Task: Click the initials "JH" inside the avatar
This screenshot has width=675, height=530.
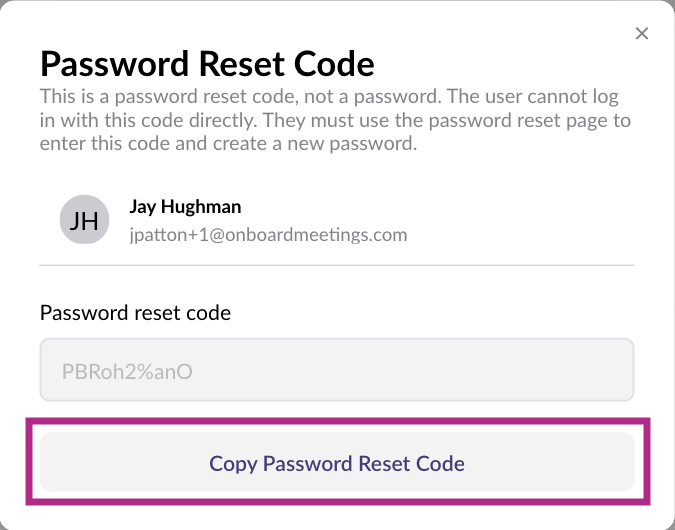Action: pyautogui.click(x=84, y=220)
